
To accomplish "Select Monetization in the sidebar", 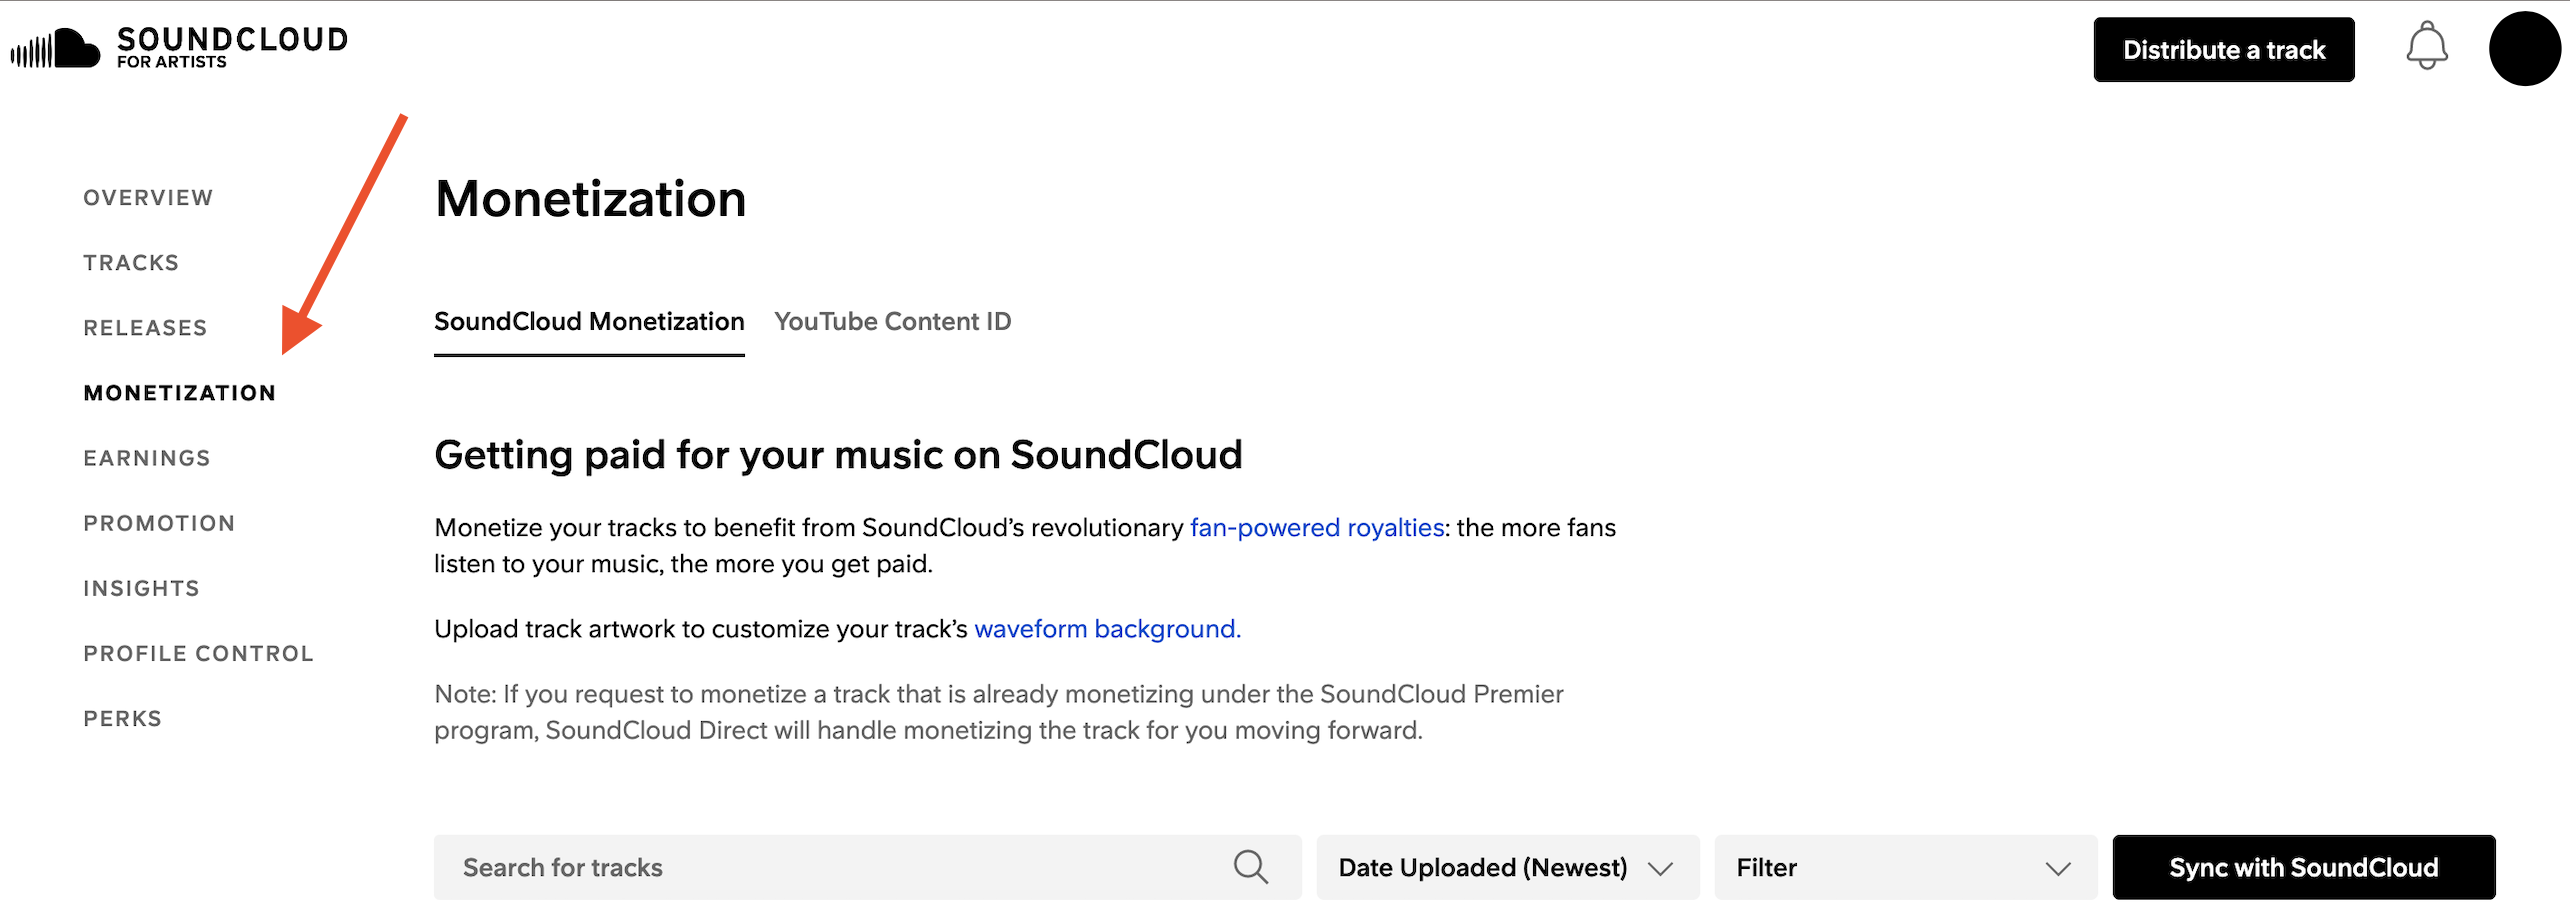I will (180, 393).
